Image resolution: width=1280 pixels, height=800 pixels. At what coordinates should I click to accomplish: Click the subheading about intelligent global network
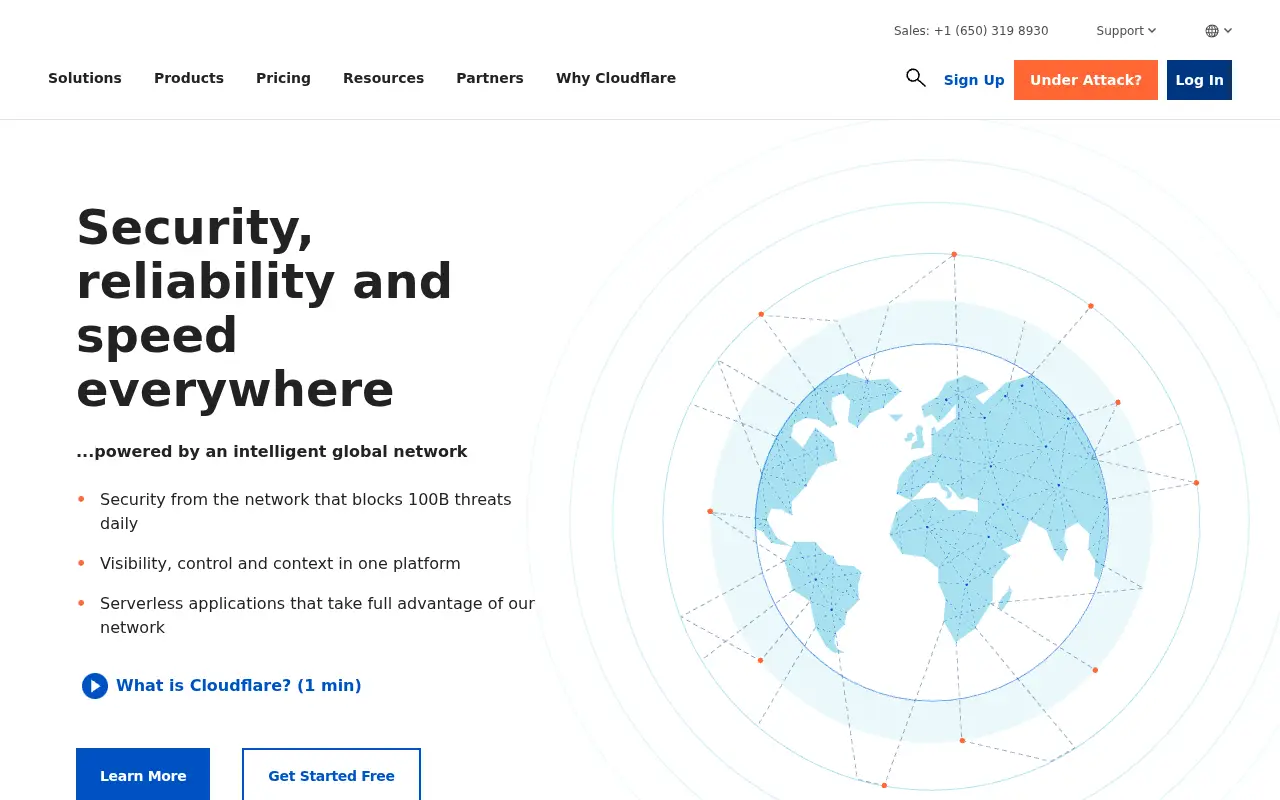coord(272,452)
